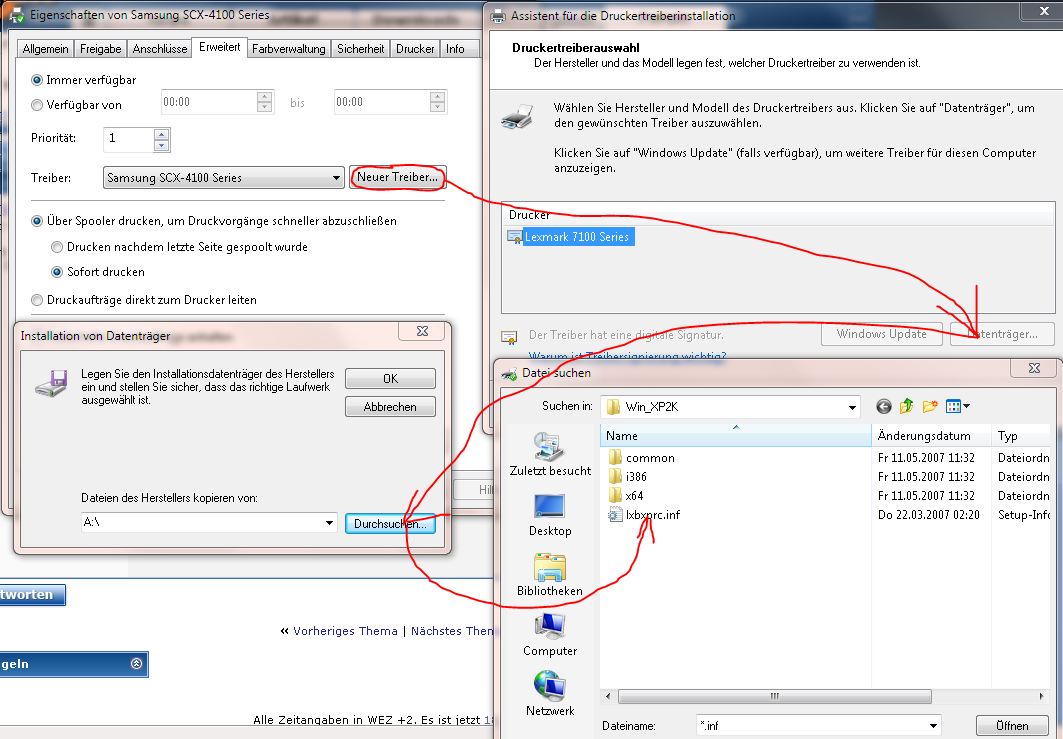This screenshot has width=1063, height=739.
Task: Click OK in Installation von Datenträger
Action: click(x=390, y=378)
